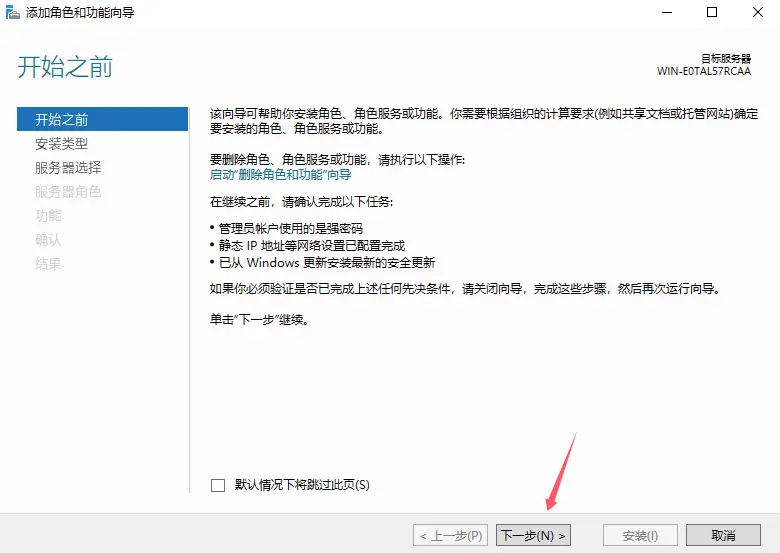780x553 pixels.
Task: Check 默认情况下将跳过此页 checkbox
Action: 218,485
